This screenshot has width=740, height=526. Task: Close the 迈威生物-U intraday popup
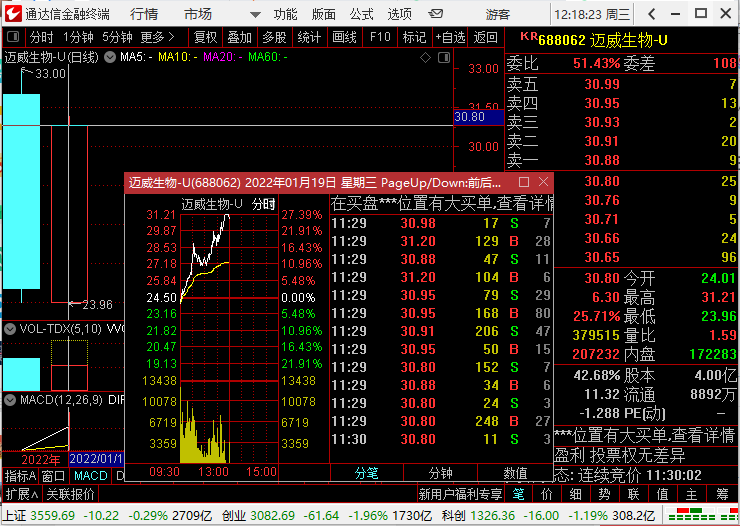pyautogui.click(x=544, y=182)
